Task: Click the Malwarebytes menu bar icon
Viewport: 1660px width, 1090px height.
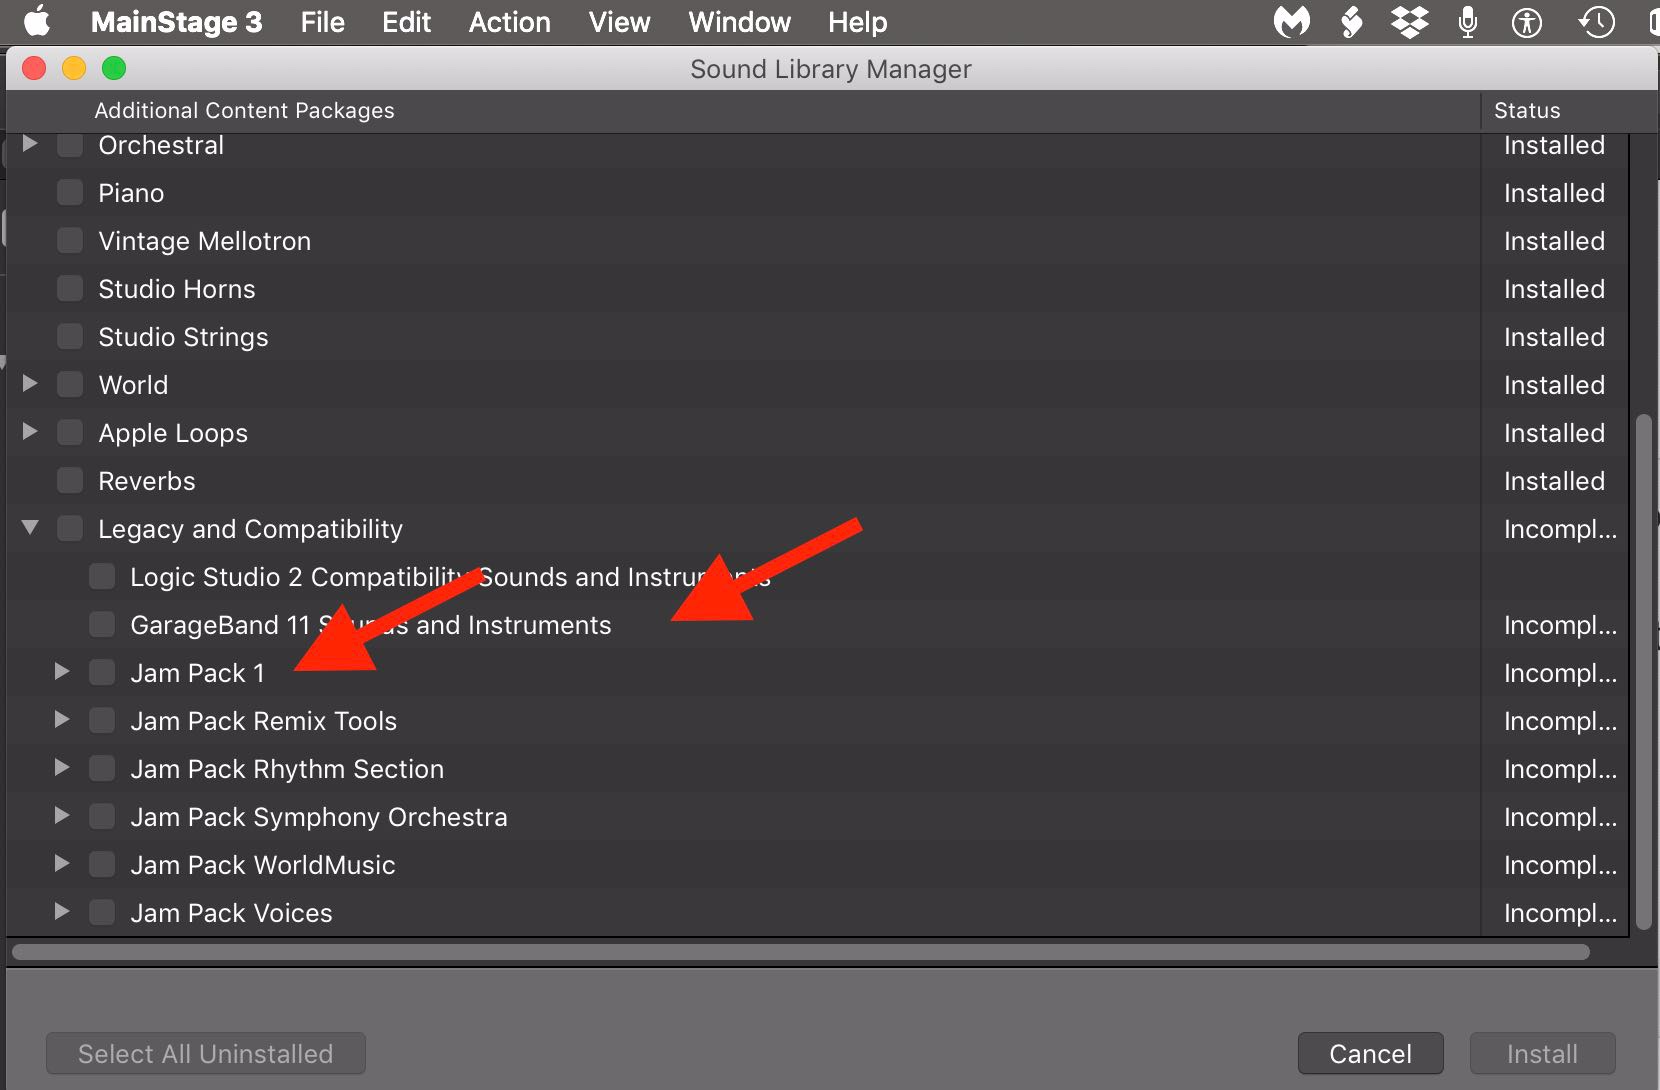Action: 1291,22
